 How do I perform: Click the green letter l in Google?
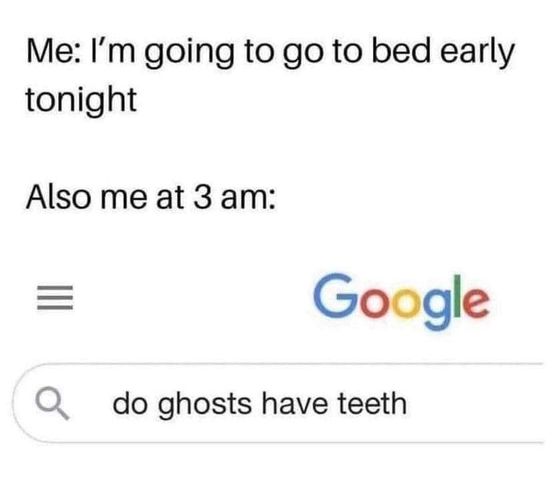(x=457, y=296)
